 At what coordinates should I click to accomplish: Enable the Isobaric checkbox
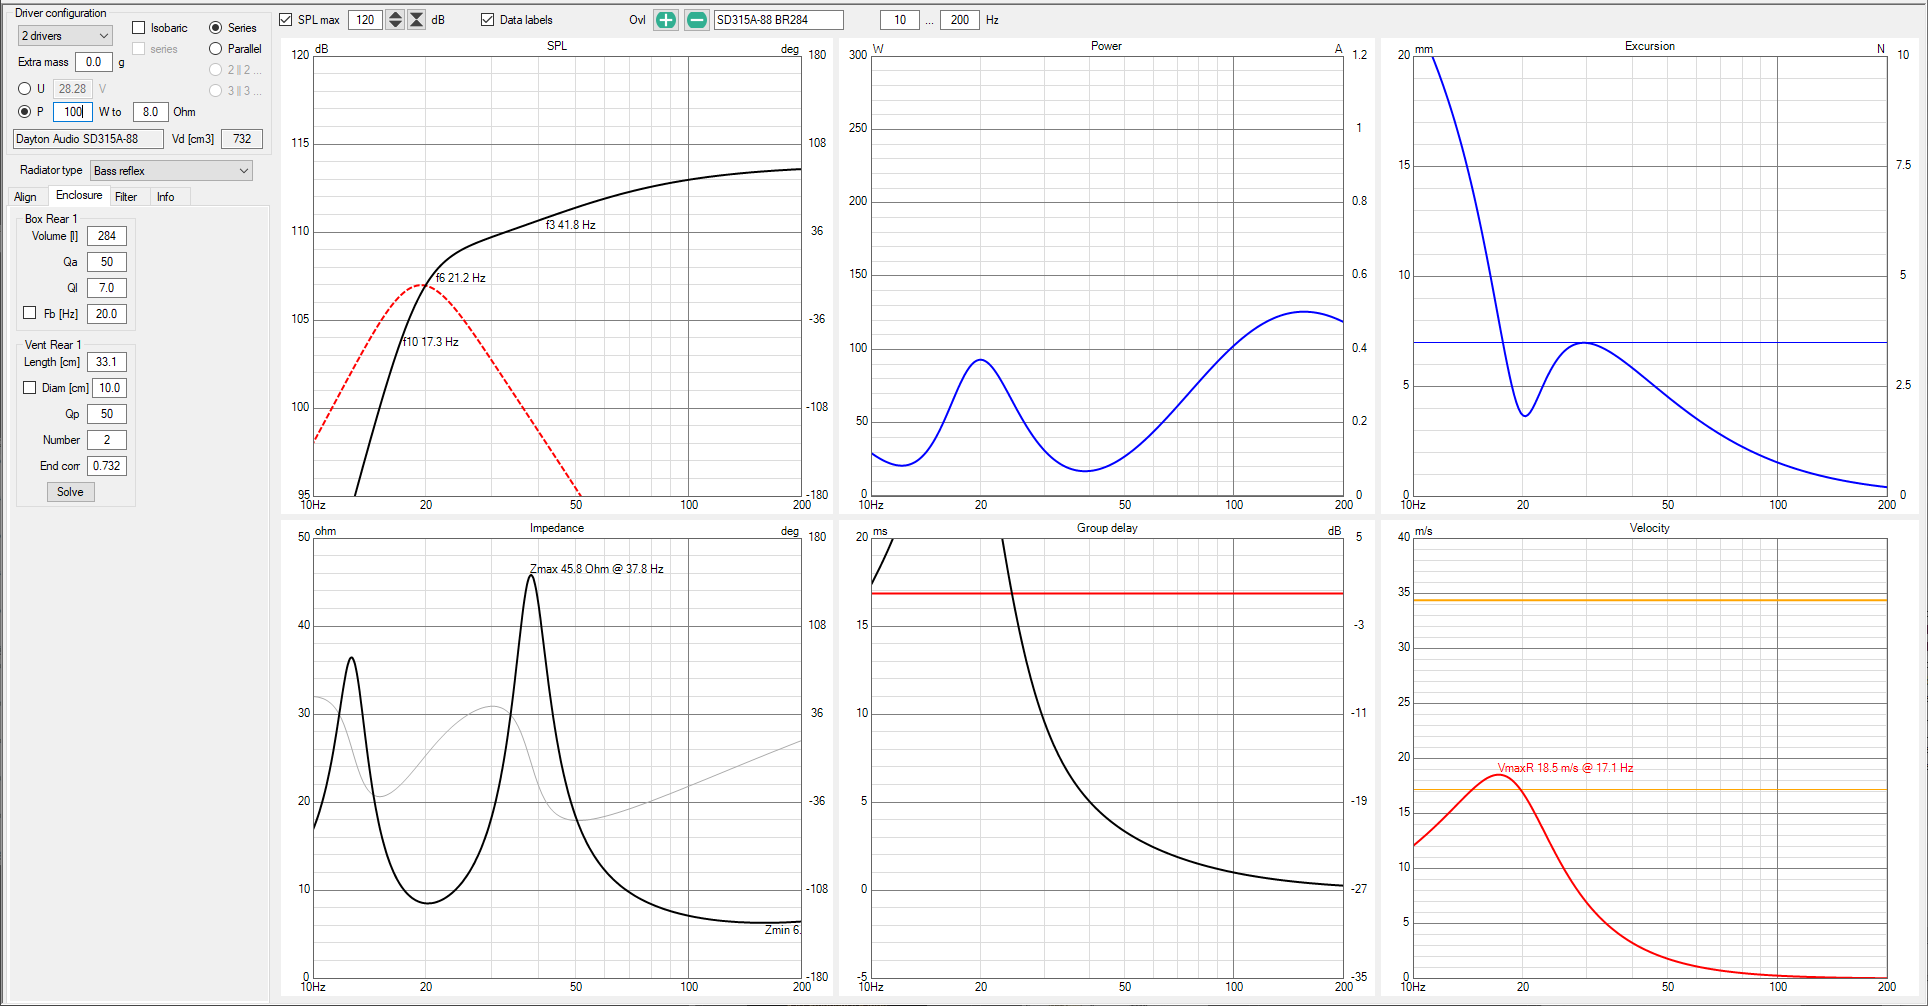point(139,28)
